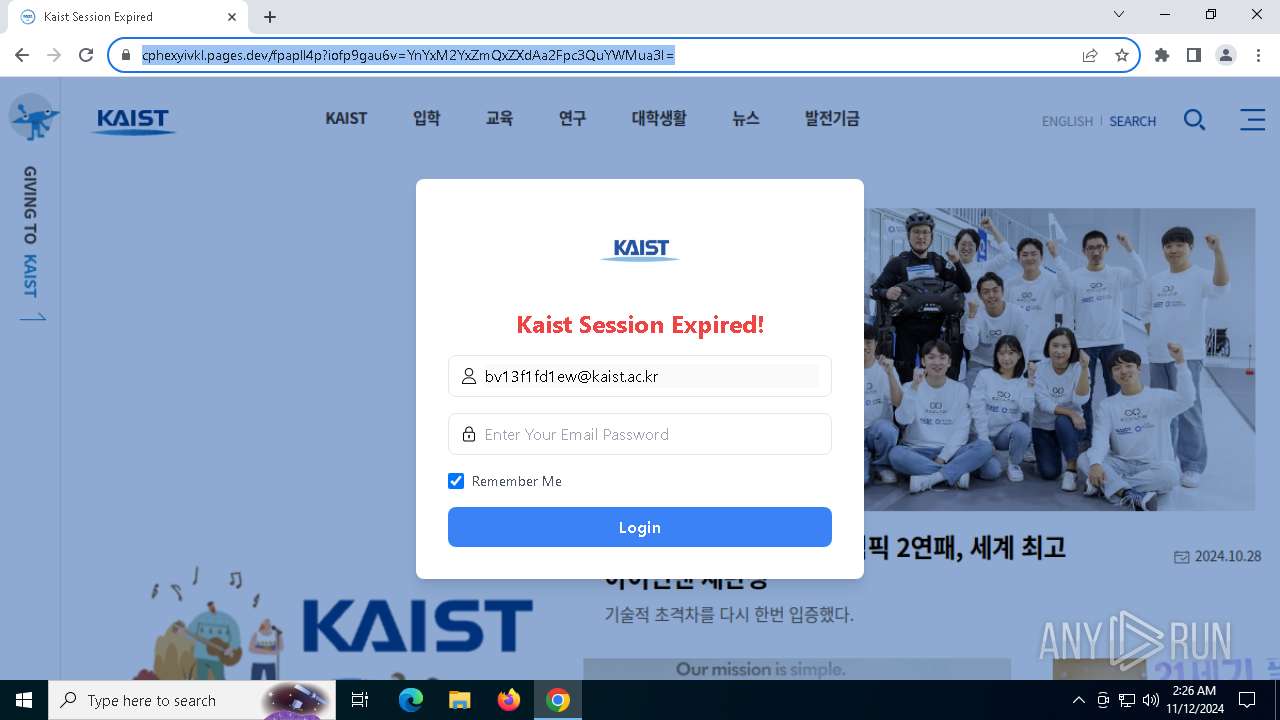Show hidden system tray icons
This screenshot has width=1280, height=720.
pos(1078,700)
